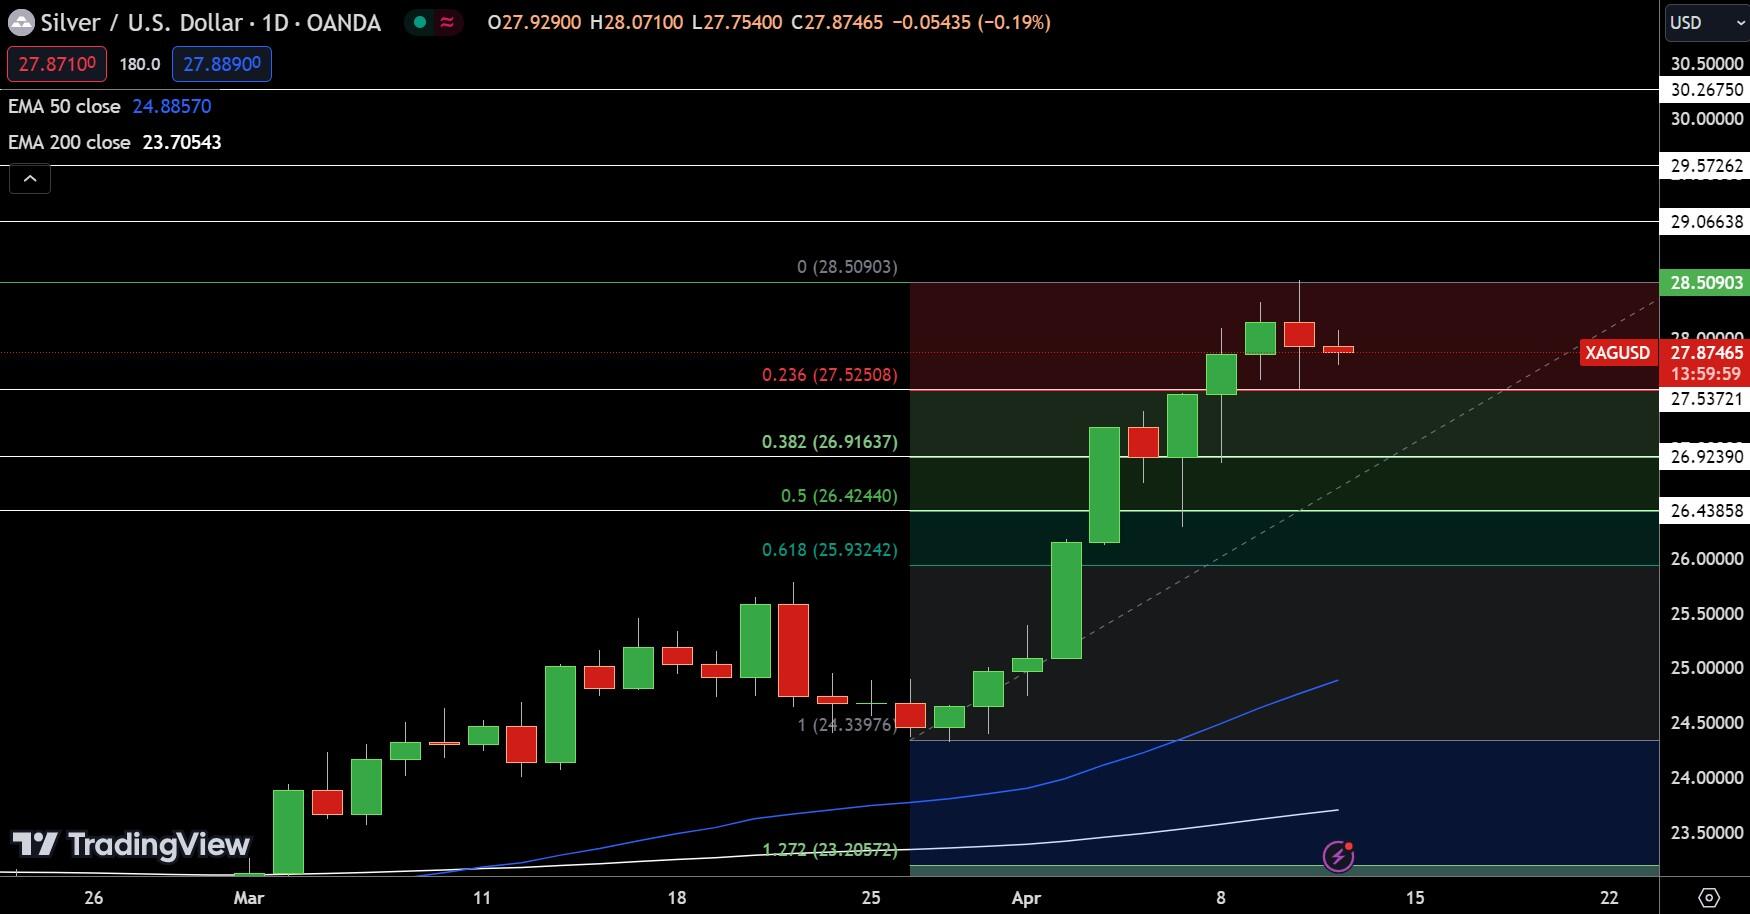Click the TradingView logo

131,845
